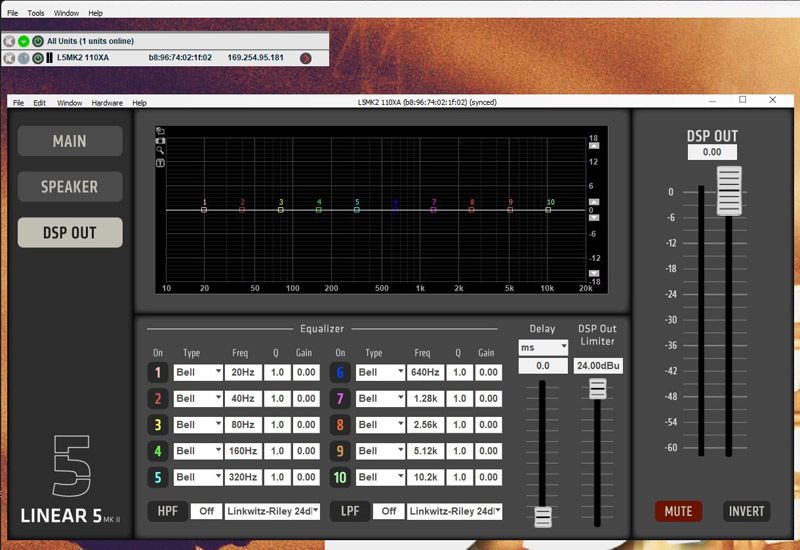
Task: Click the up arrow beside the 18 dB graph label
Action: (593, 147)
